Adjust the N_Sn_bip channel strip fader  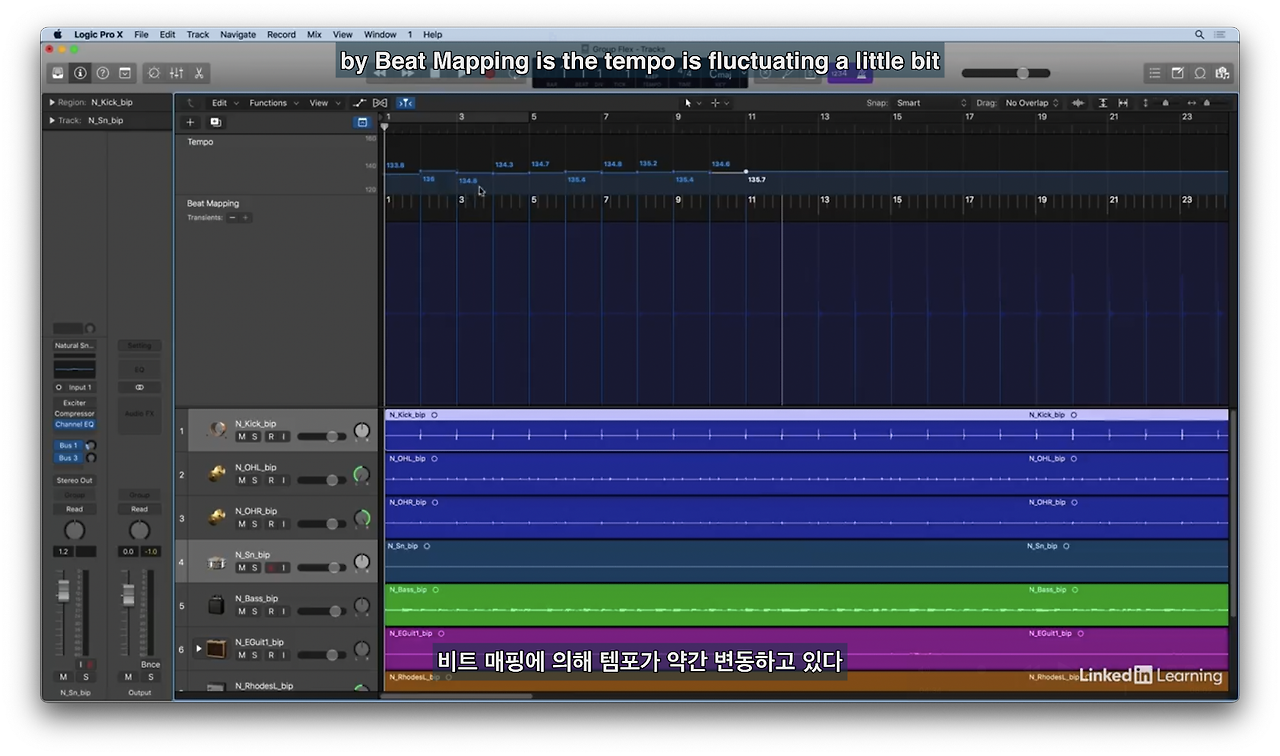62,590
